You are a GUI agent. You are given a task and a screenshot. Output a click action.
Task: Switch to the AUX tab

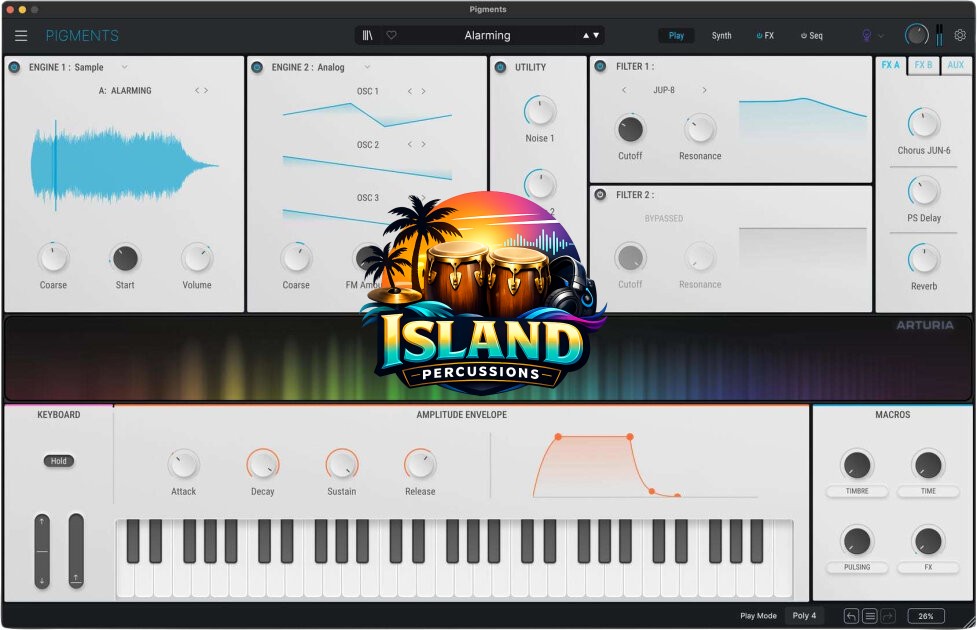tap(955, 65)
